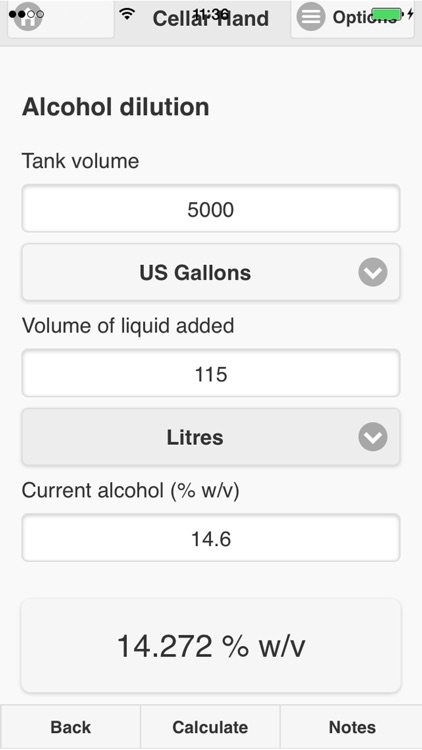Tap the Wi-Fi status icon
The height and width of the screenshot is (750, 422).
coord(127,14)
